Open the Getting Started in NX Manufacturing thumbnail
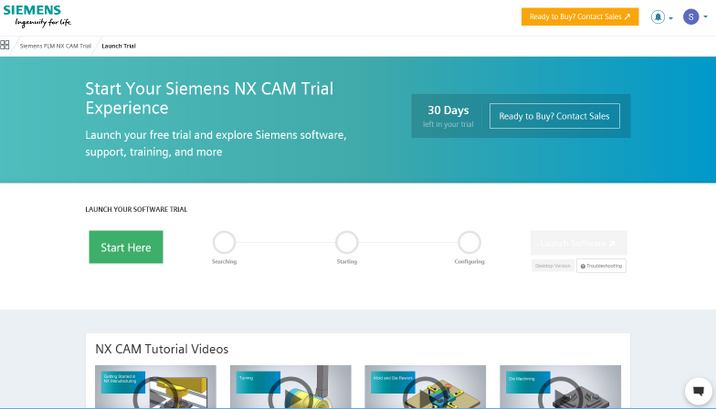 155,387
